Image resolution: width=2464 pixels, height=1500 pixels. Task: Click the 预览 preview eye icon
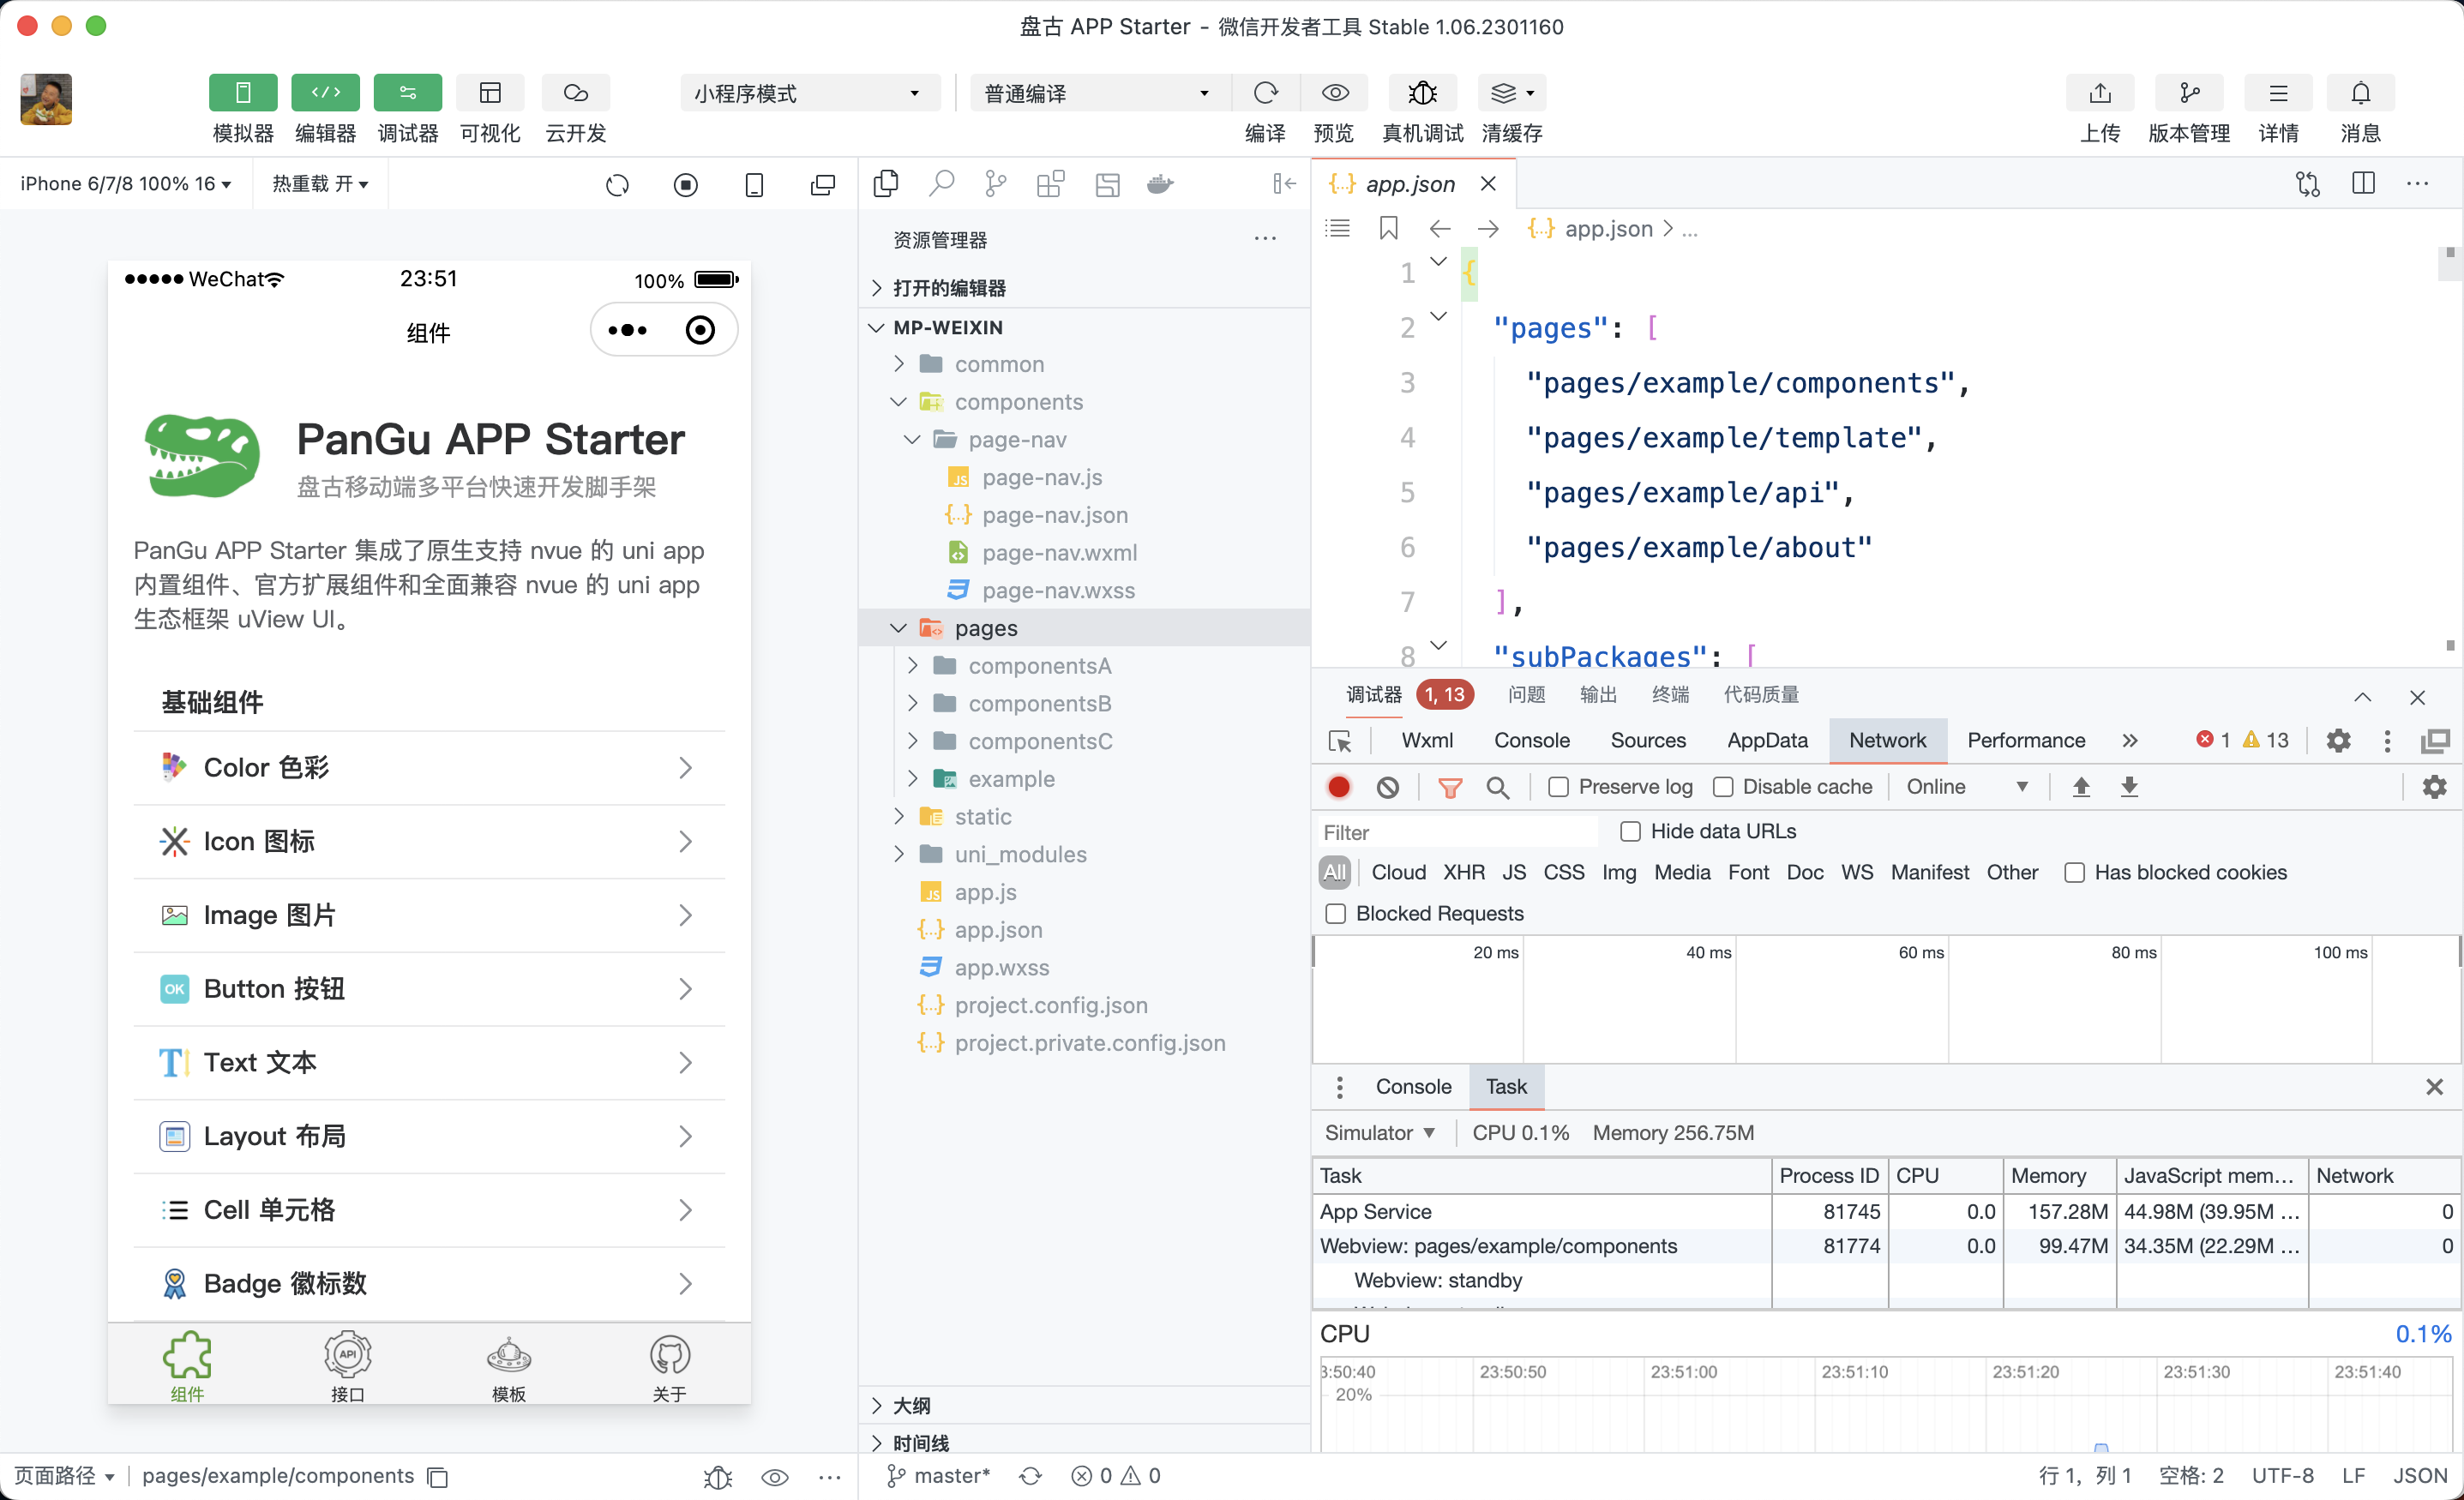(x=1334, y=93)
